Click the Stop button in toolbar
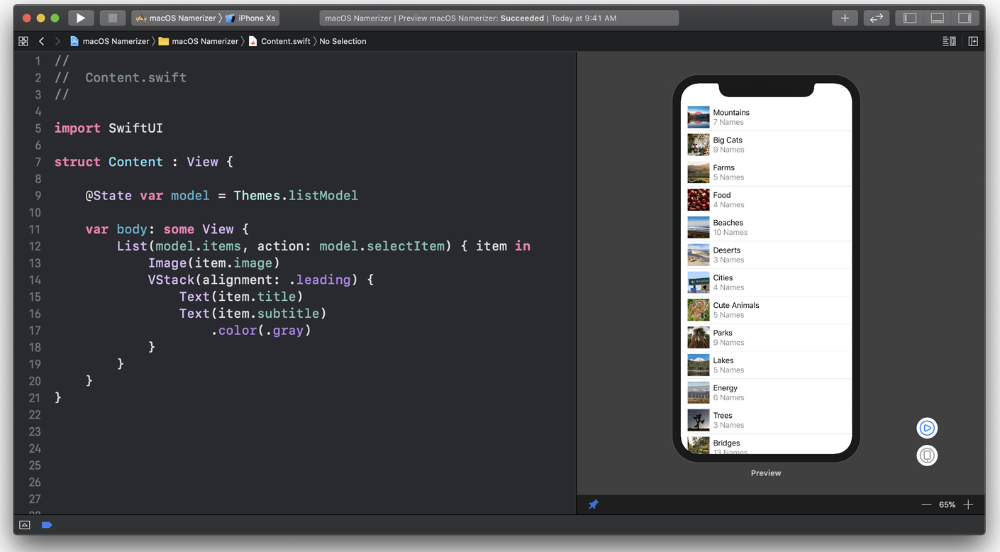 click(112, 18)
